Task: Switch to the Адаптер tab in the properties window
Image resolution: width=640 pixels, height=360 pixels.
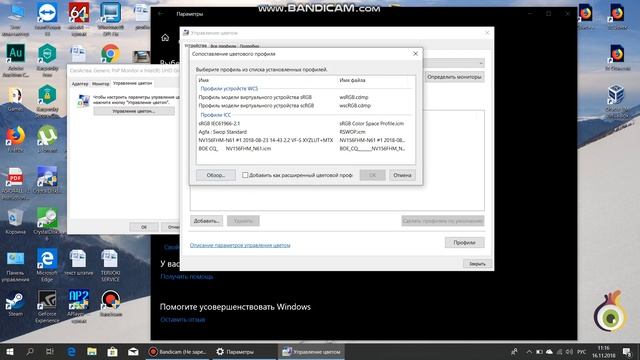Action: coord(80,83)
